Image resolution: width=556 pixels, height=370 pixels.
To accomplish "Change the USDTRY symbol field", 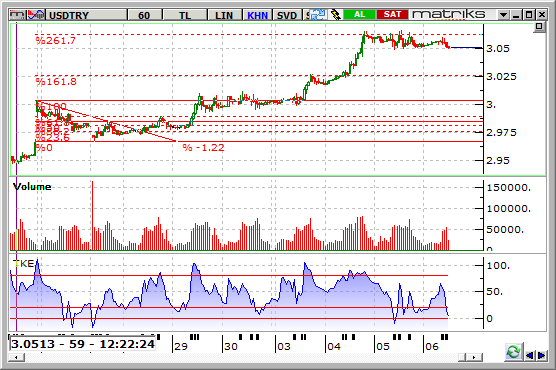I will click(87, 15).
